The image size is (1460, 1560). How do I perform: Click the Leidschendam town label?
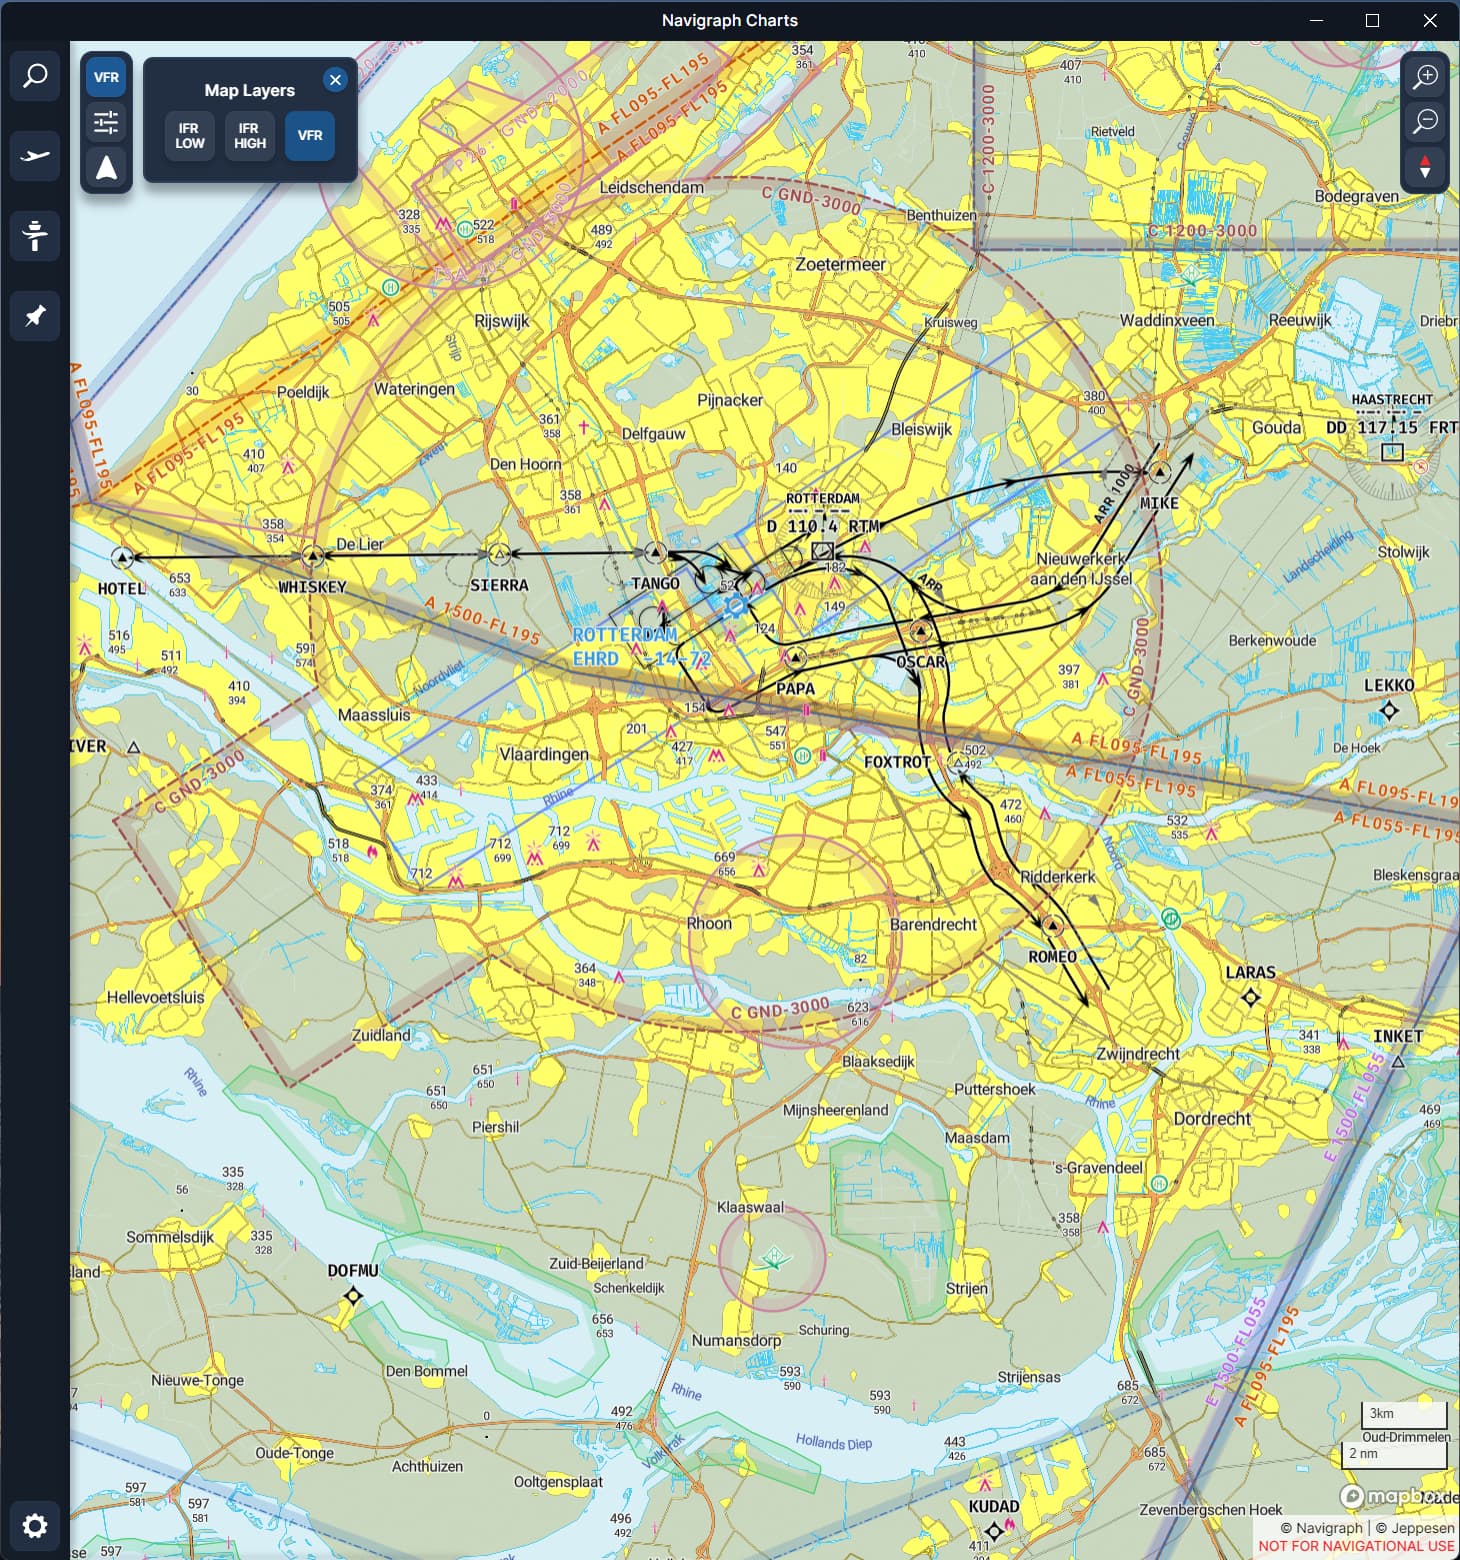(x=651, y=187)
